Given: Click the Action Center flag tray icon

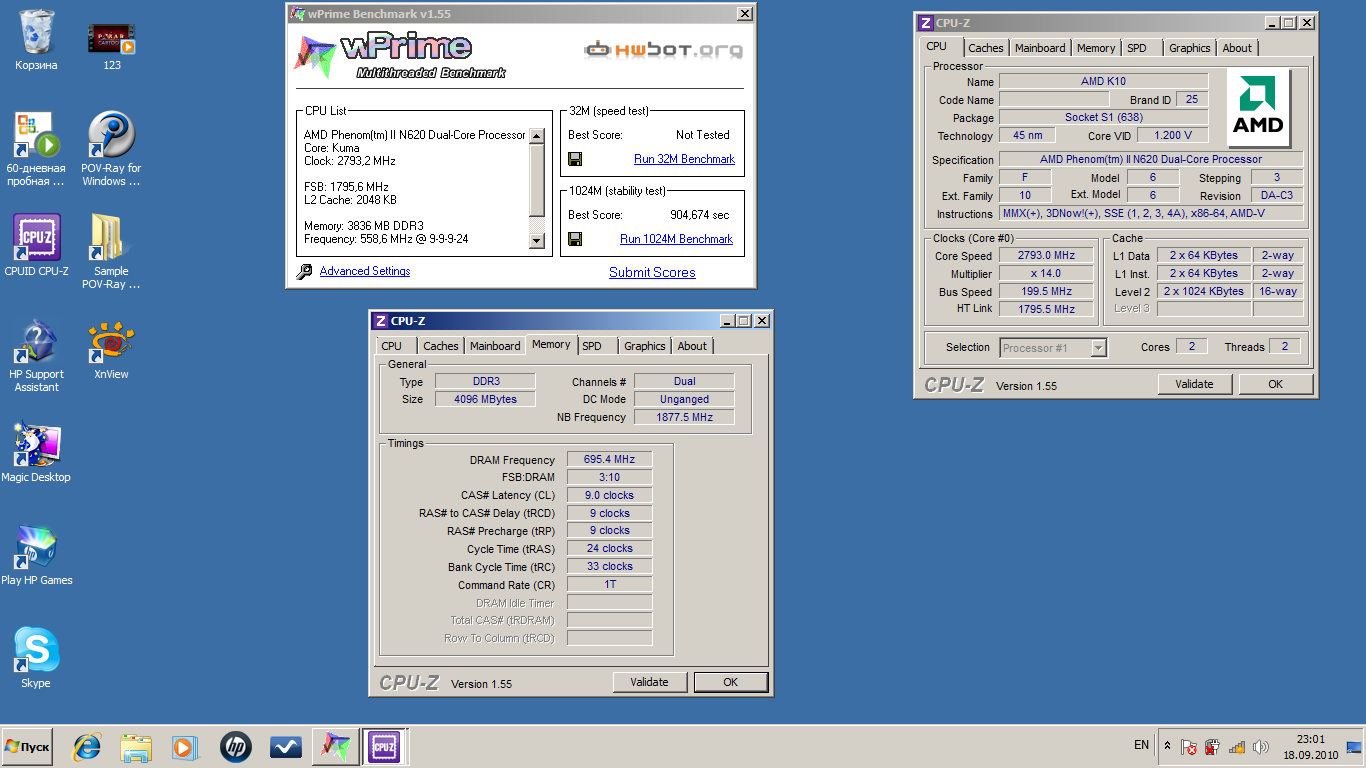Looking at the screenshot, I should 1189,747.
